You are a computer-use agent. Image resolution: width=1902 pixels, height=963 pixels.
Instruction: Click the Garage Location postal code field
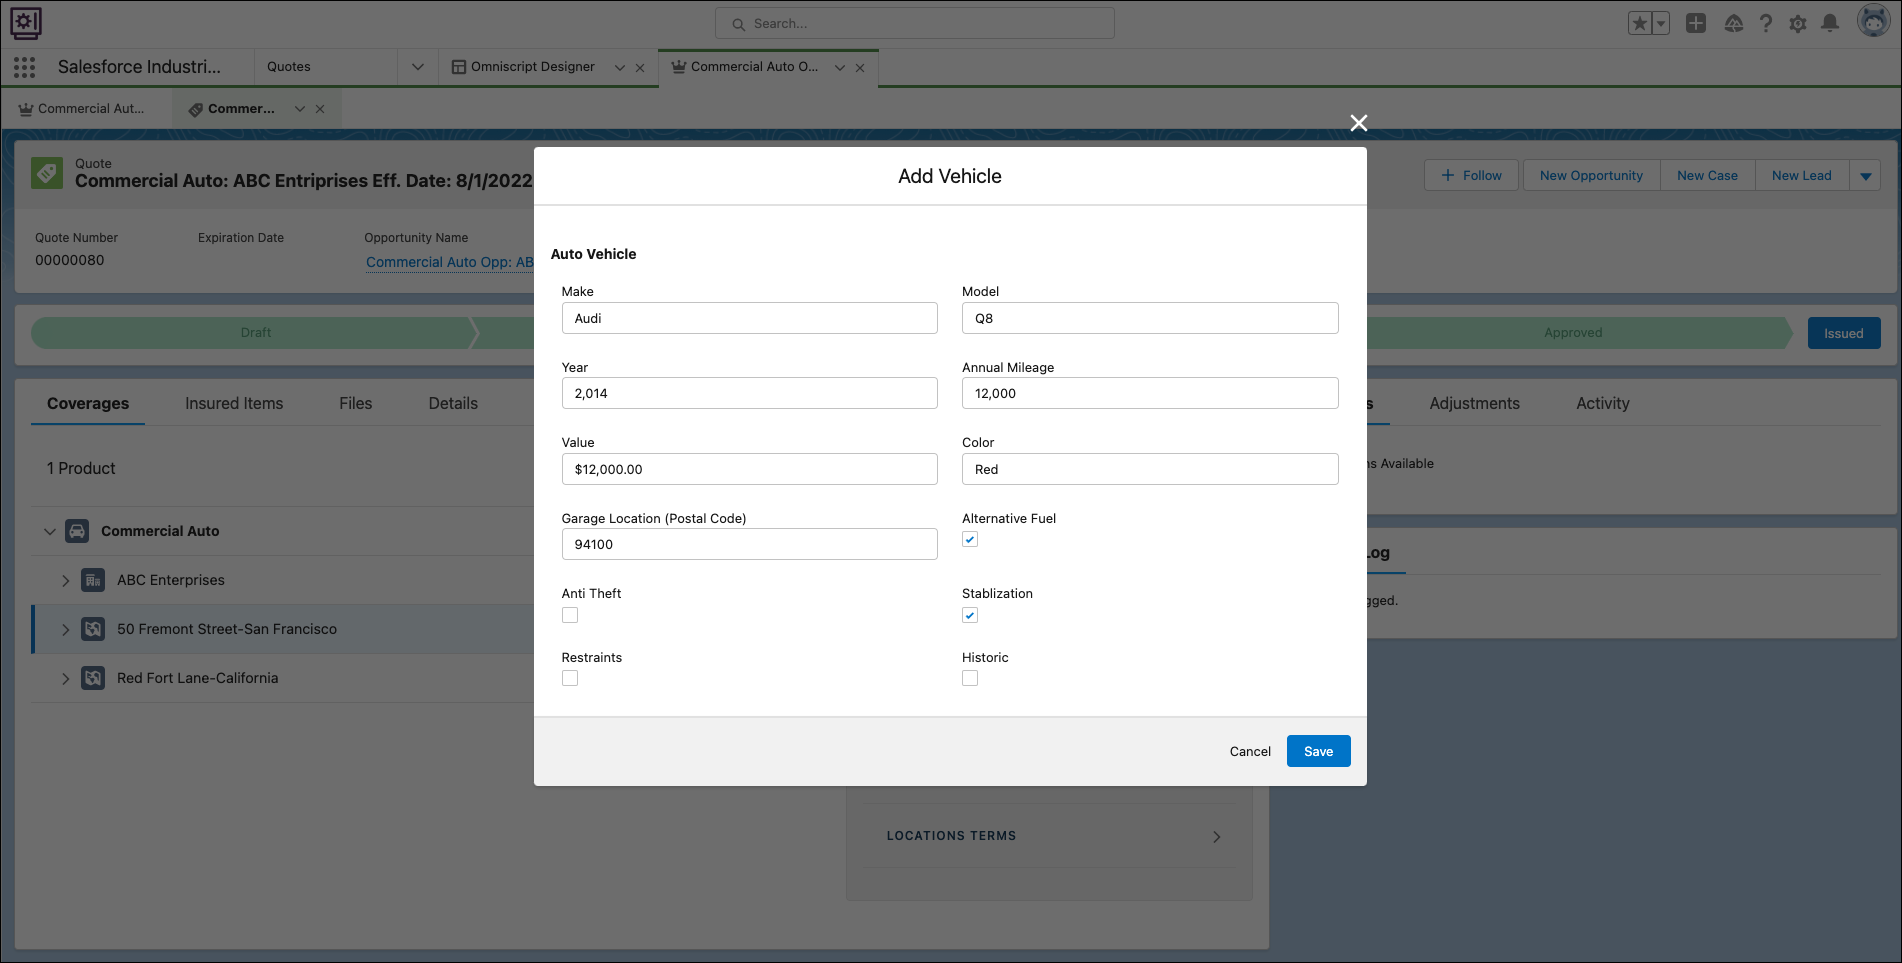(x=749, y=544)
